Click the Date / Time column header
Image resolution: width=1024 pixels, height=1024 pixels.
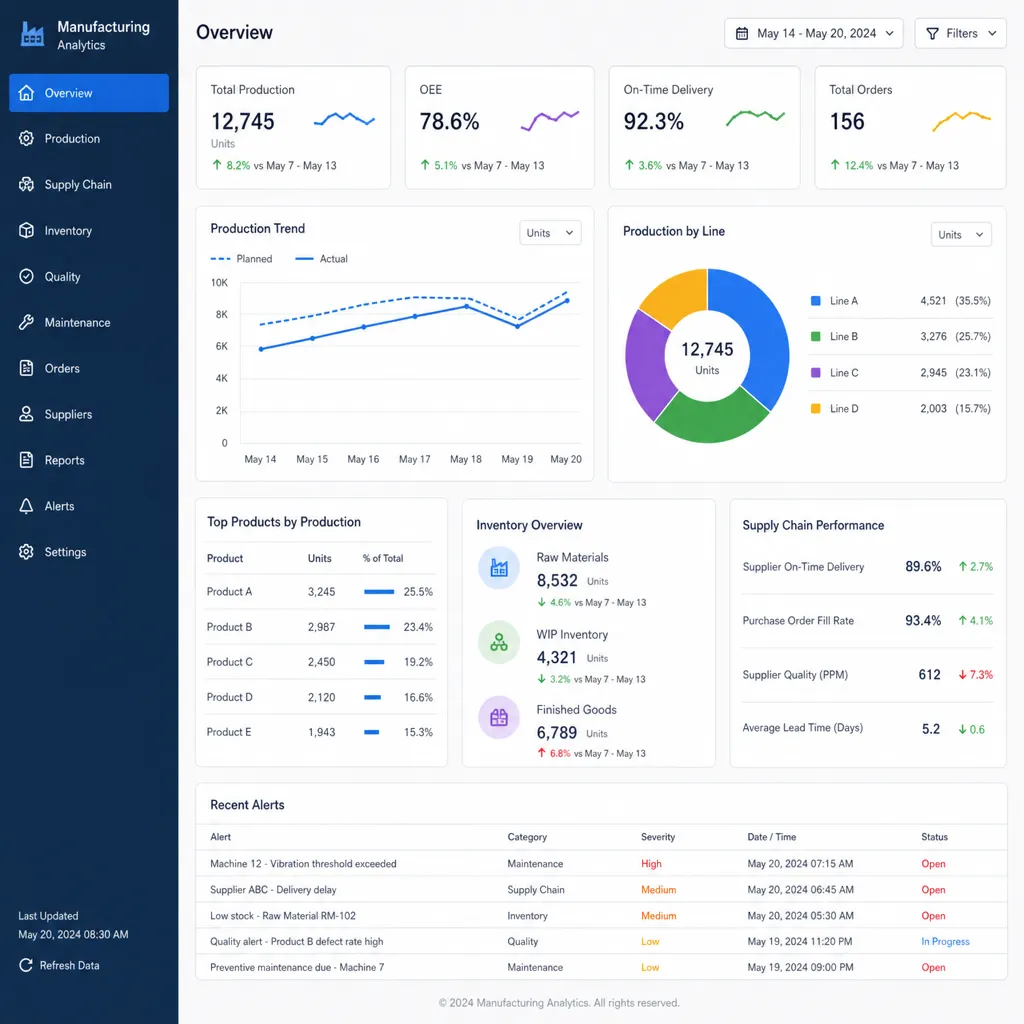click(x=771, y=837)
